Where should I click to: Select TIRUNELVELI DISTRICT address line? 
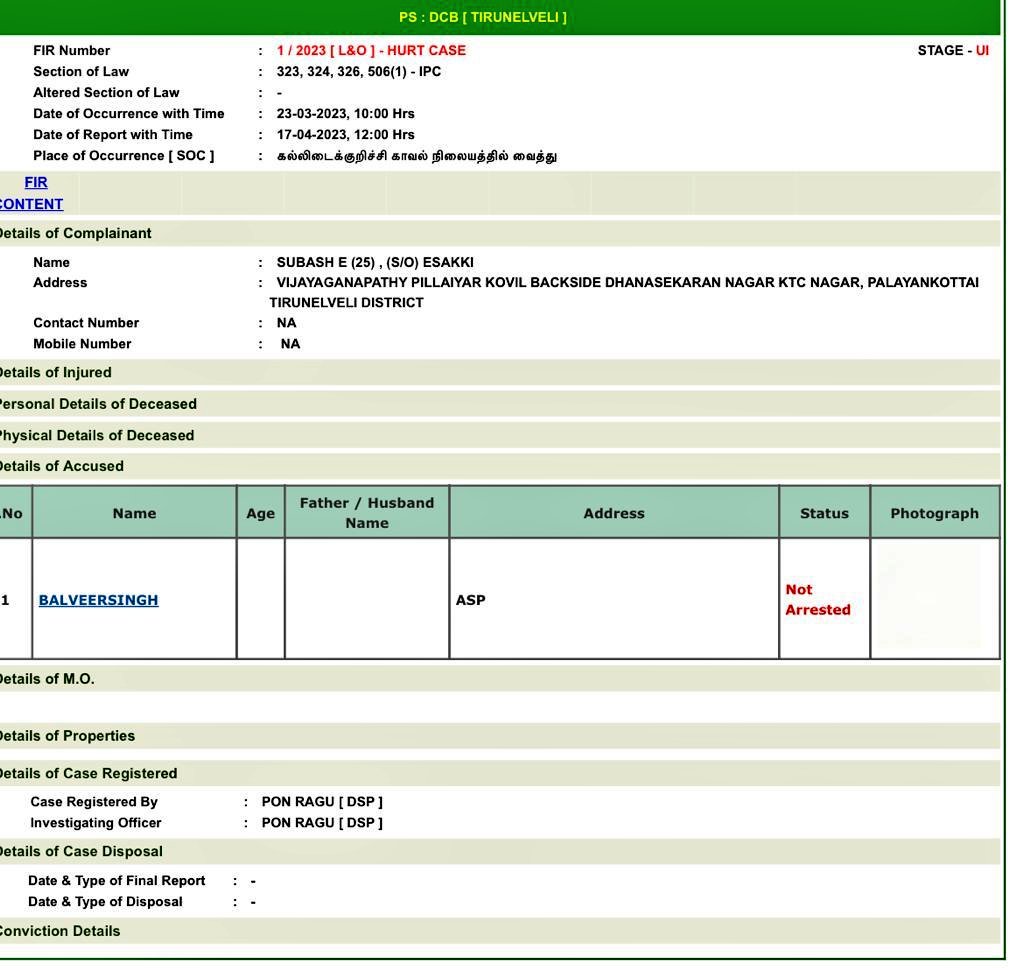[x=346, y=303]
